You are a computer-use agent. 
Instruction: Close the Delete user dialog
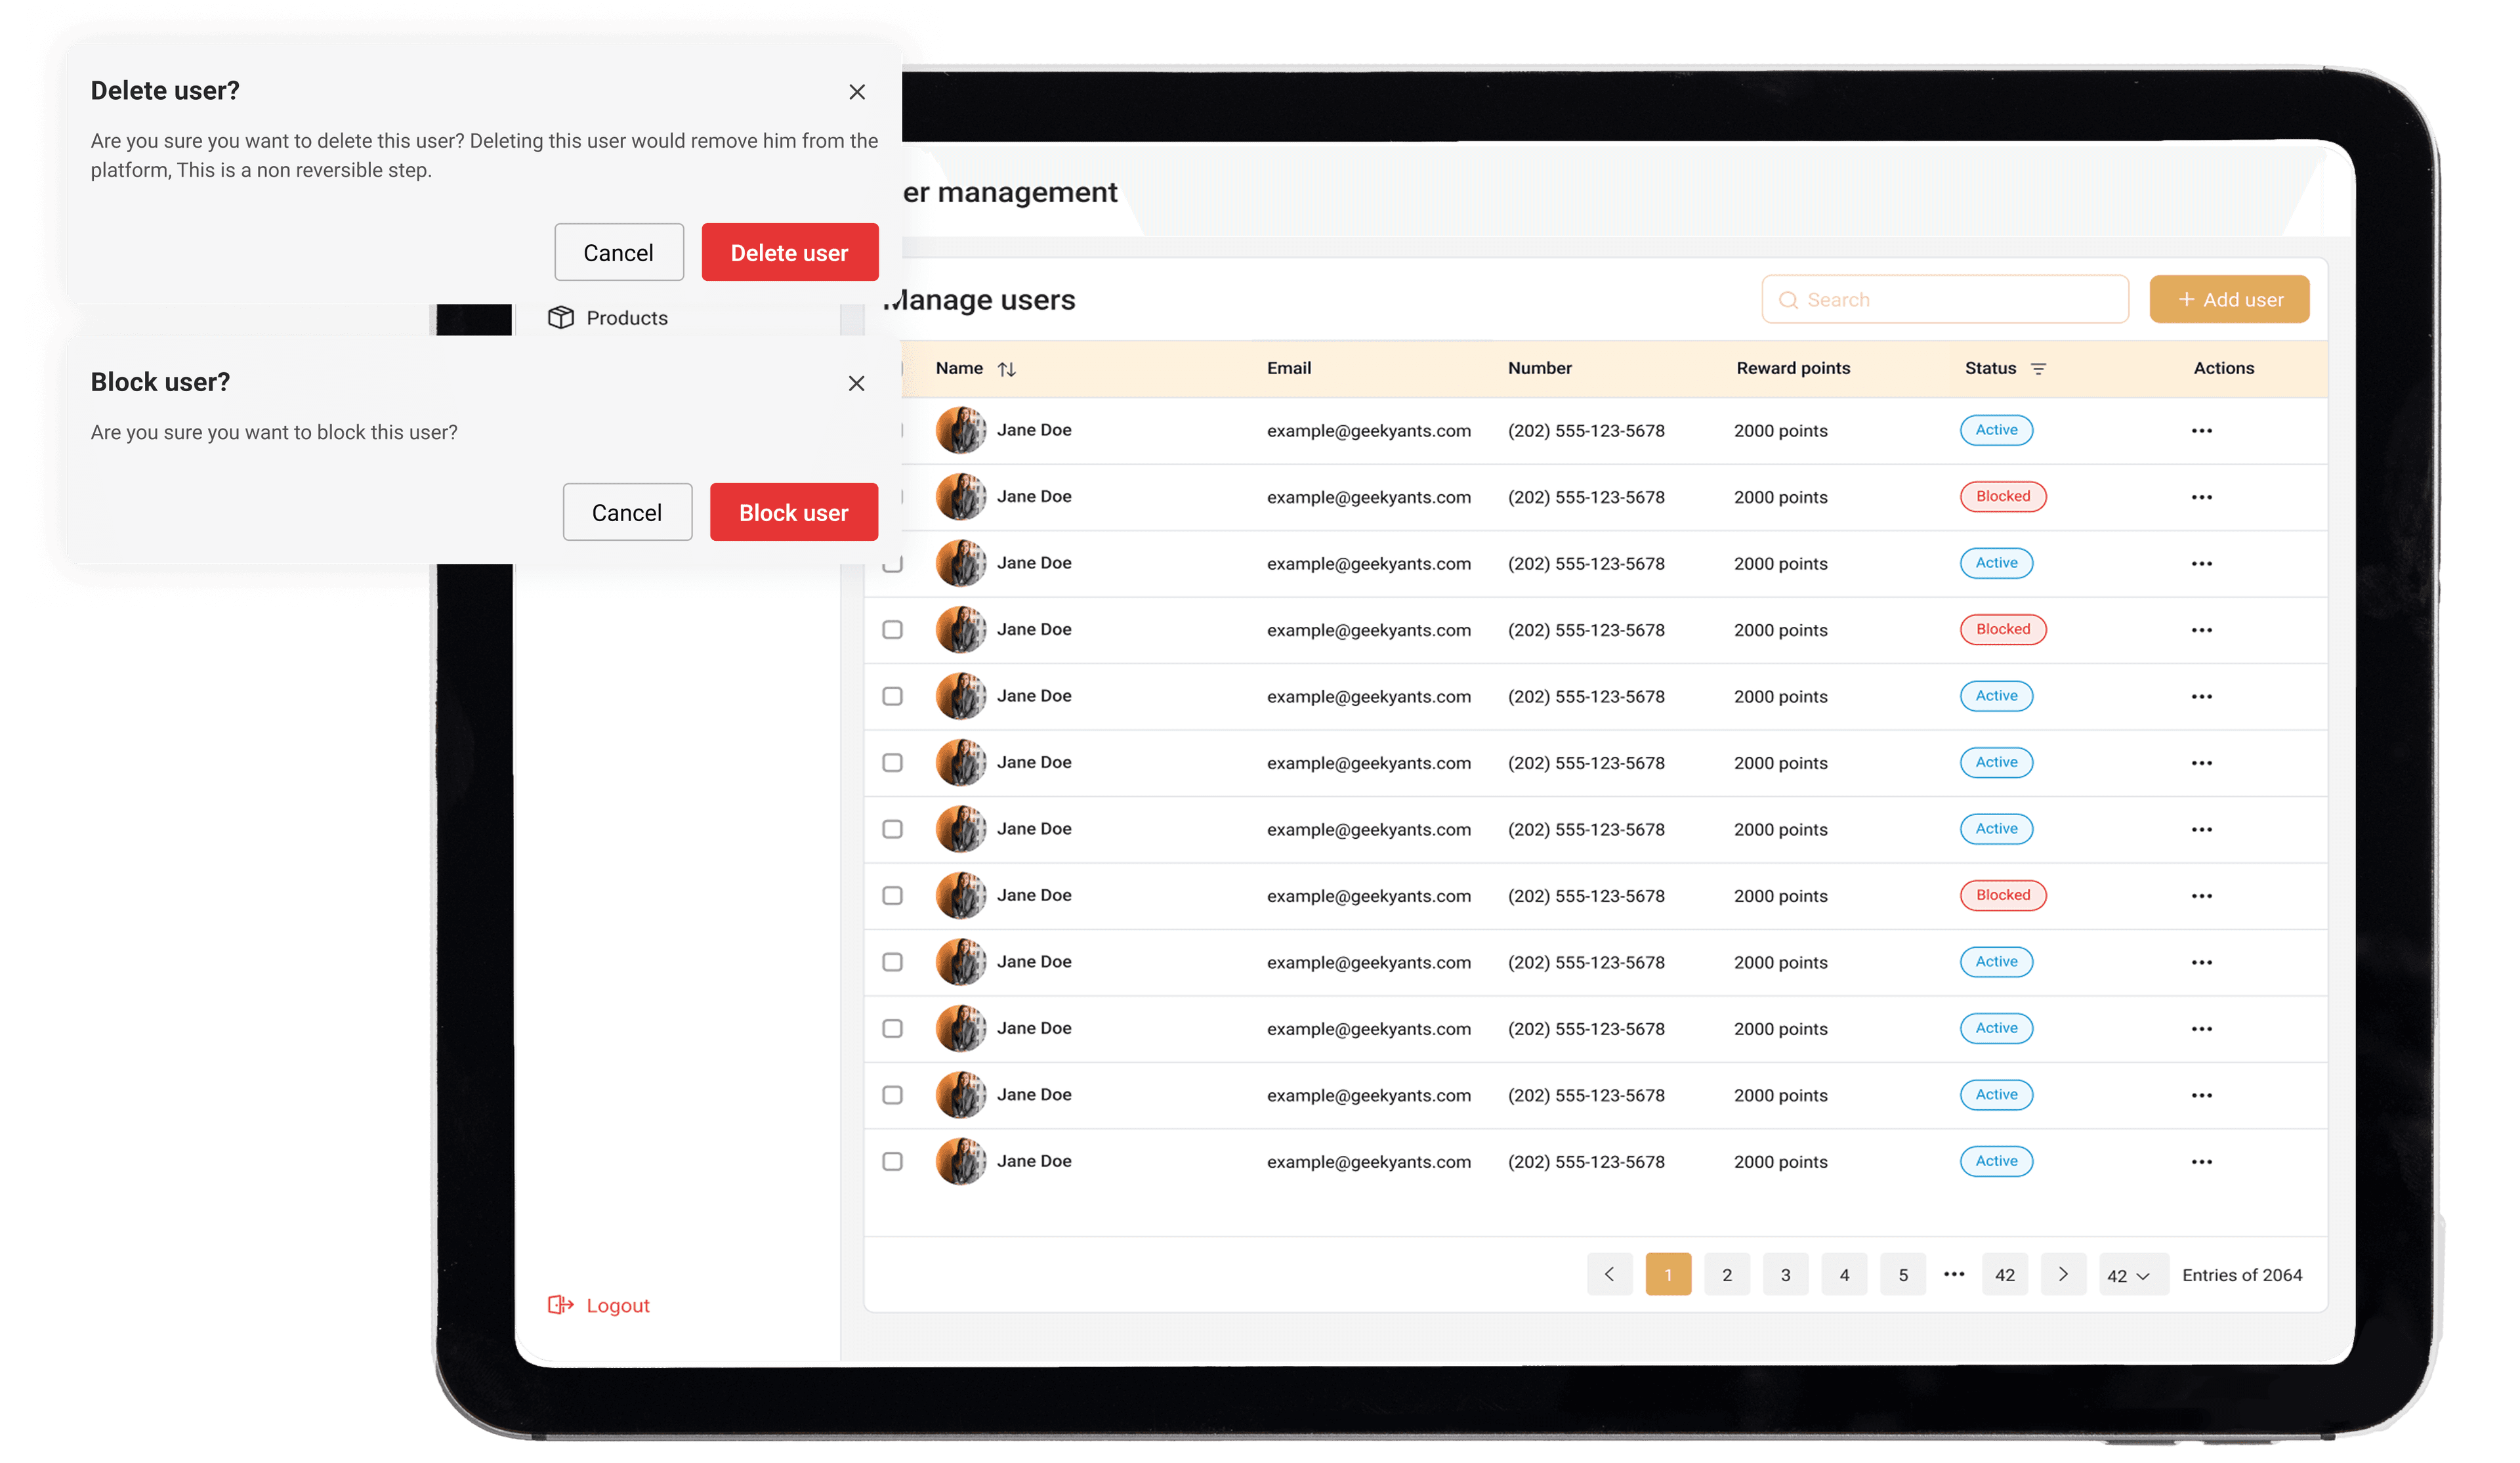point(857,92)
